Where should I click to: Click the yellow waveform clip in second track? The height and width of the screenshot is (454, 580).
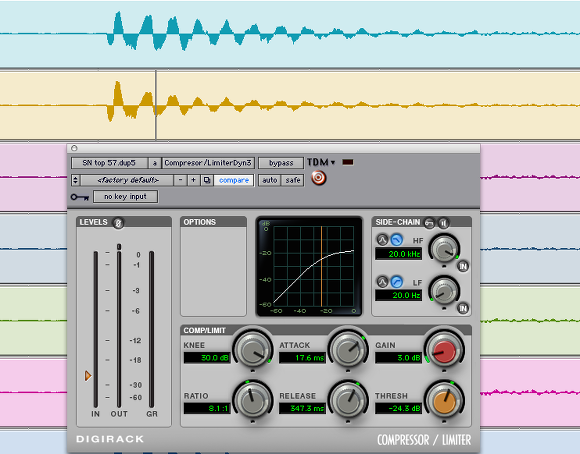tap(290, 105)
